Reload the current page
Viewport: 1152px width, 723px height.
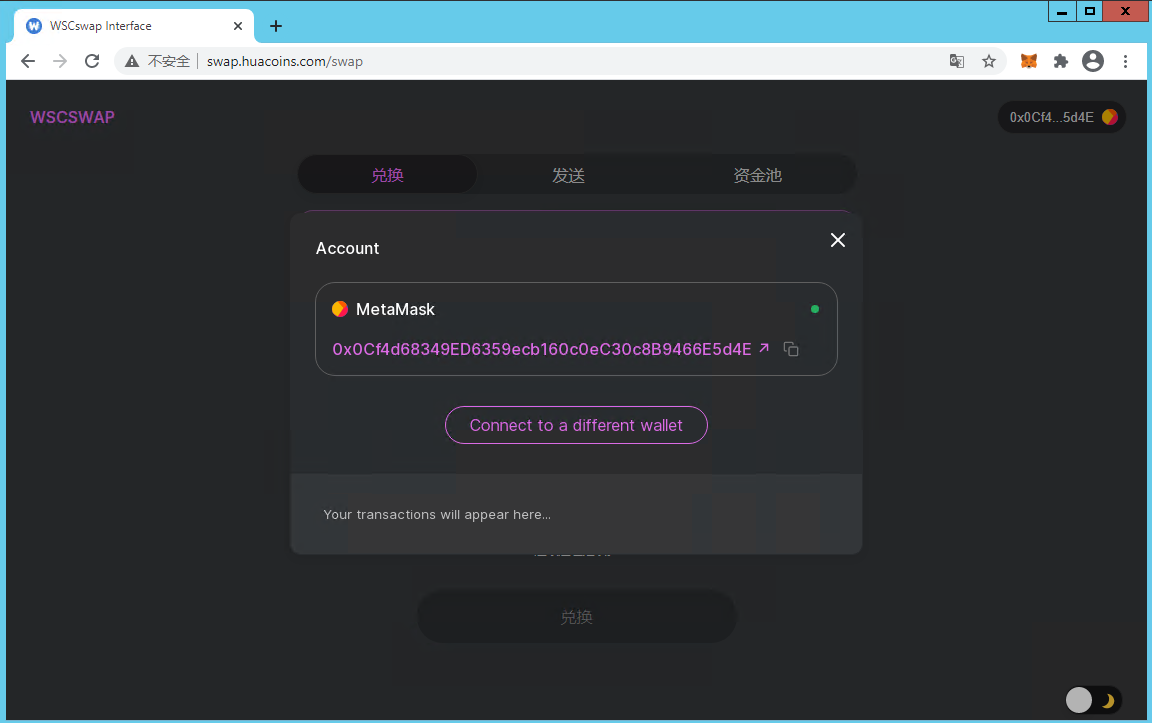[x=92, y=61]
